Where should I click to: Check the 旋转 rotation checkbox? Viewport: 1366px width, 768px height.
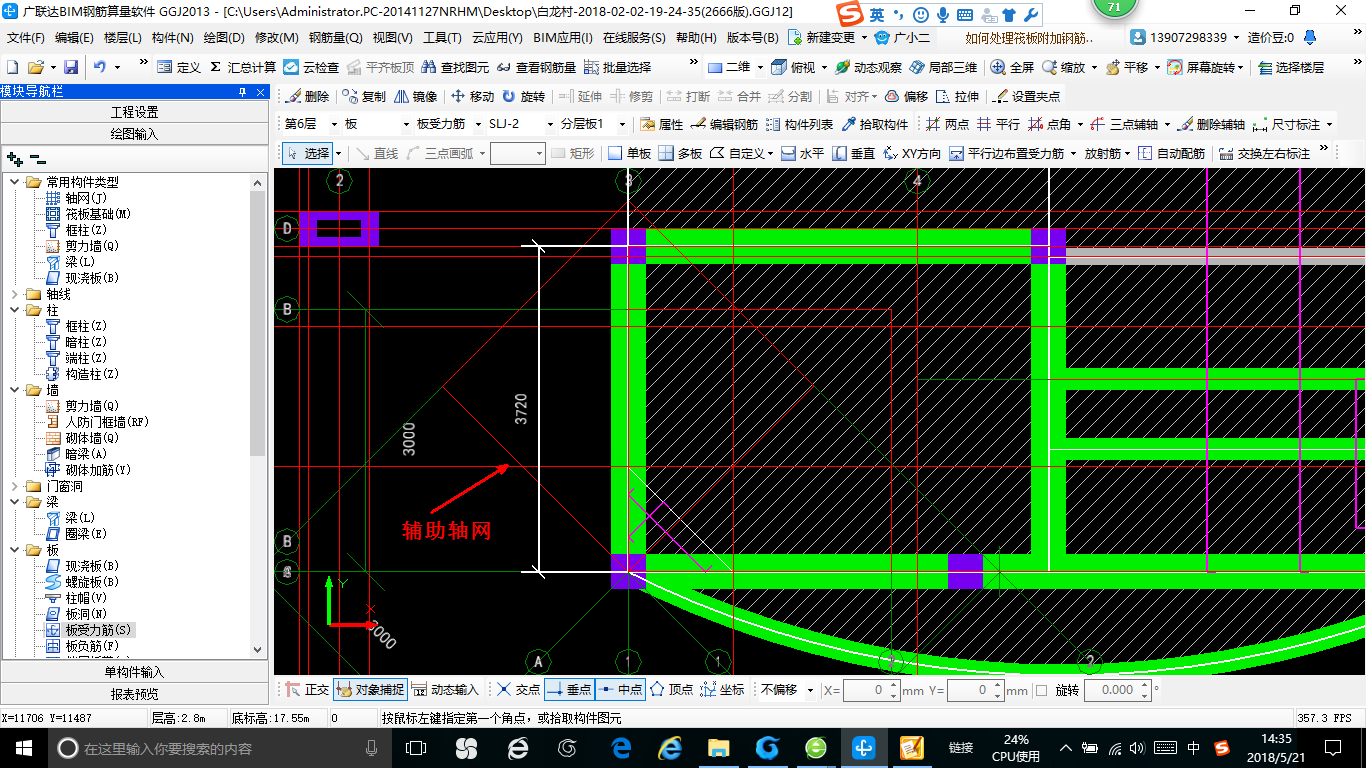coord(1041,690)
